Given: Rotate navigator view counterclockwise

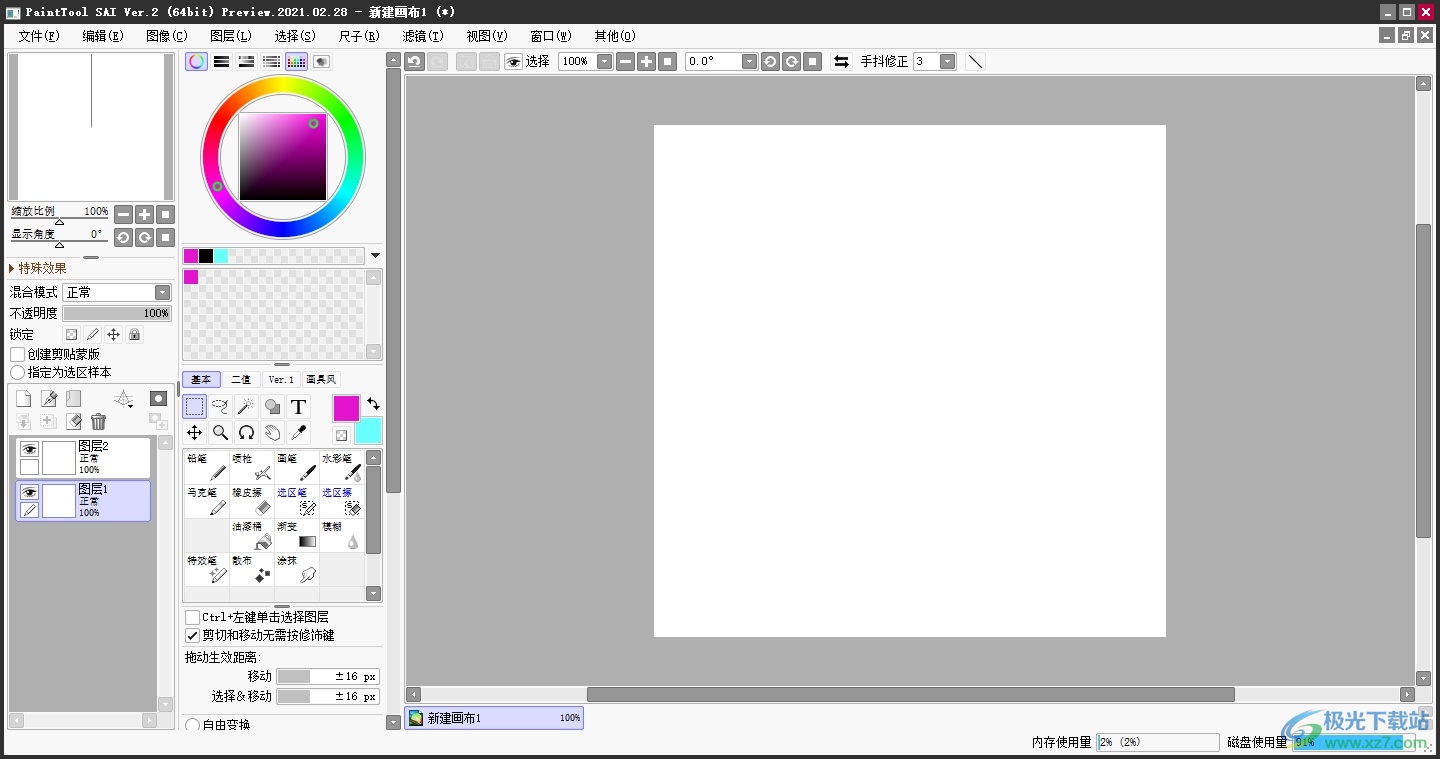Looking at the screenshot, I should tap(123, 237).
